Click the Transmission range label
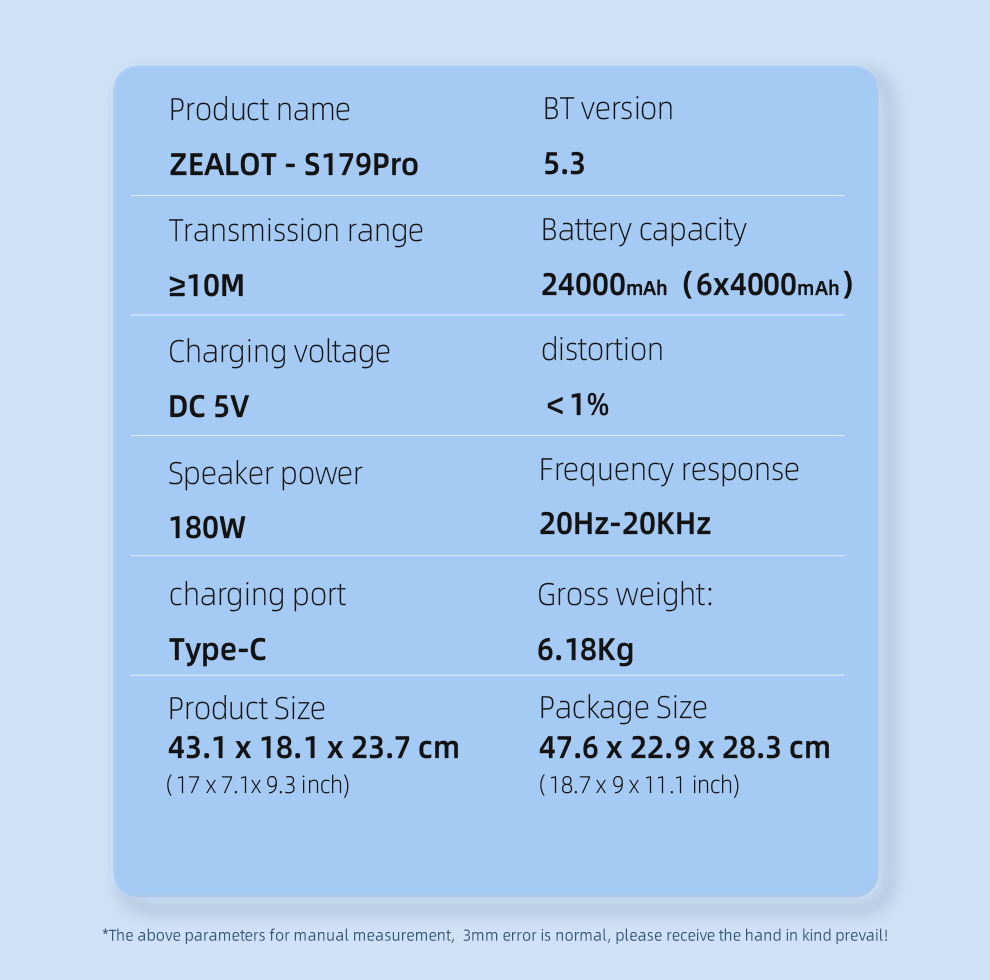 tap(296, 232)
